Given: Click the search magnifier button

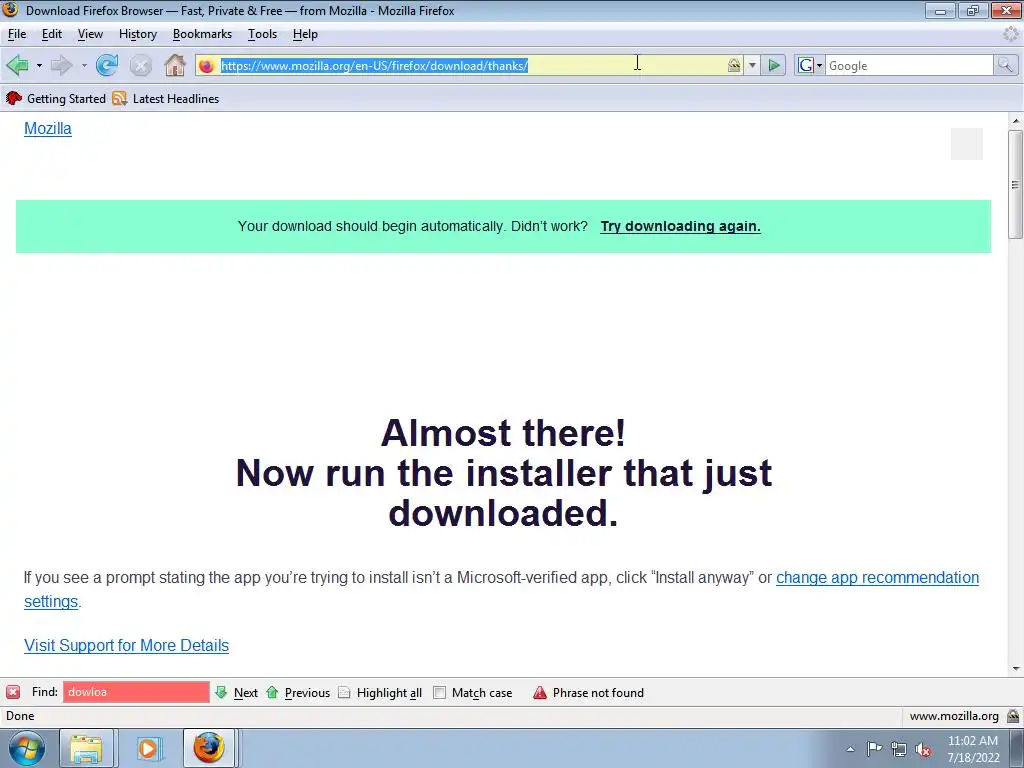Looking at the screenshot, I should point(1005,65).
